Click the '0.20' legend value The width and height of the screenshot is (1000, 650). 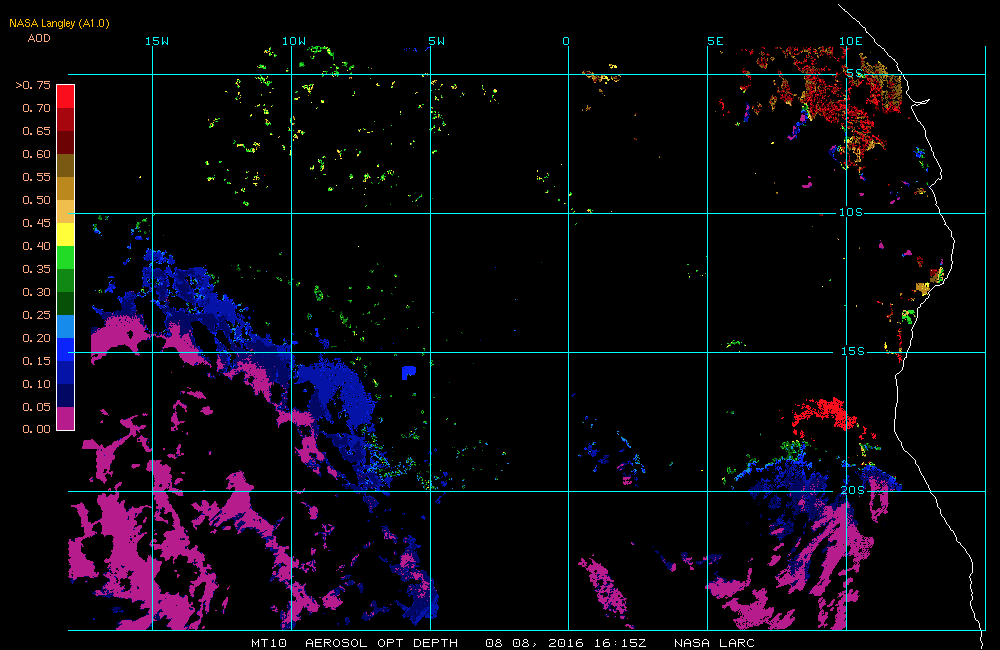tap(36, 338)
